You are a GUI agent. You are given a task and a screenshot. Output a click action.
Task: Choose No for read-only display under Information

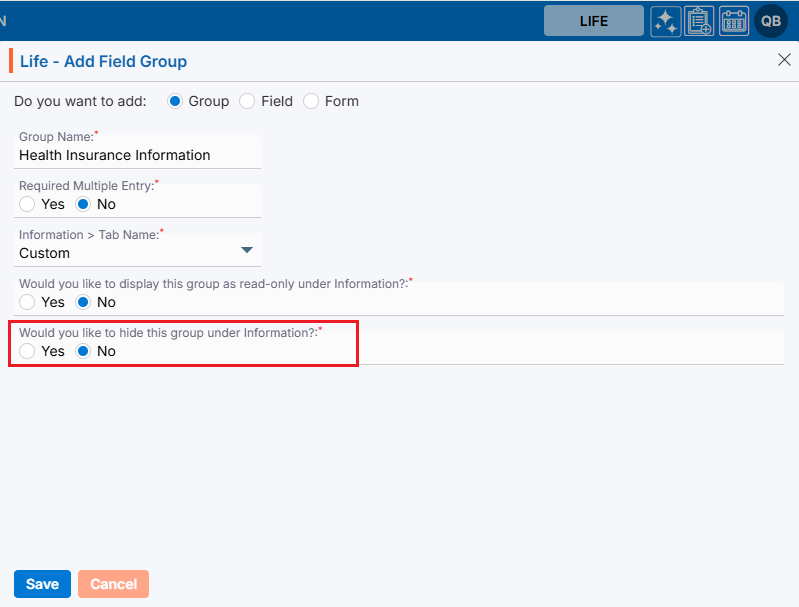coord(83,302)
